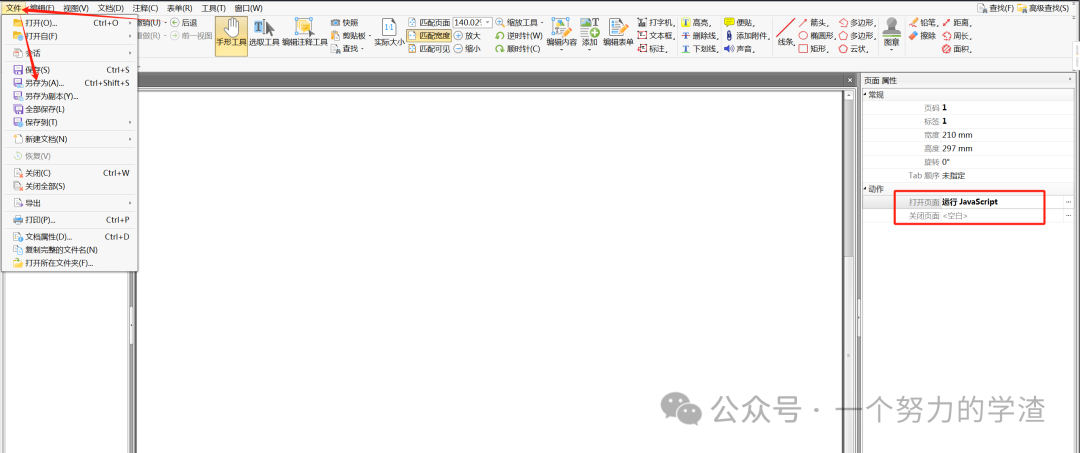1080x453 pixels.
Task: Select the 云状 cloud tool
Action: click(855, 49)
